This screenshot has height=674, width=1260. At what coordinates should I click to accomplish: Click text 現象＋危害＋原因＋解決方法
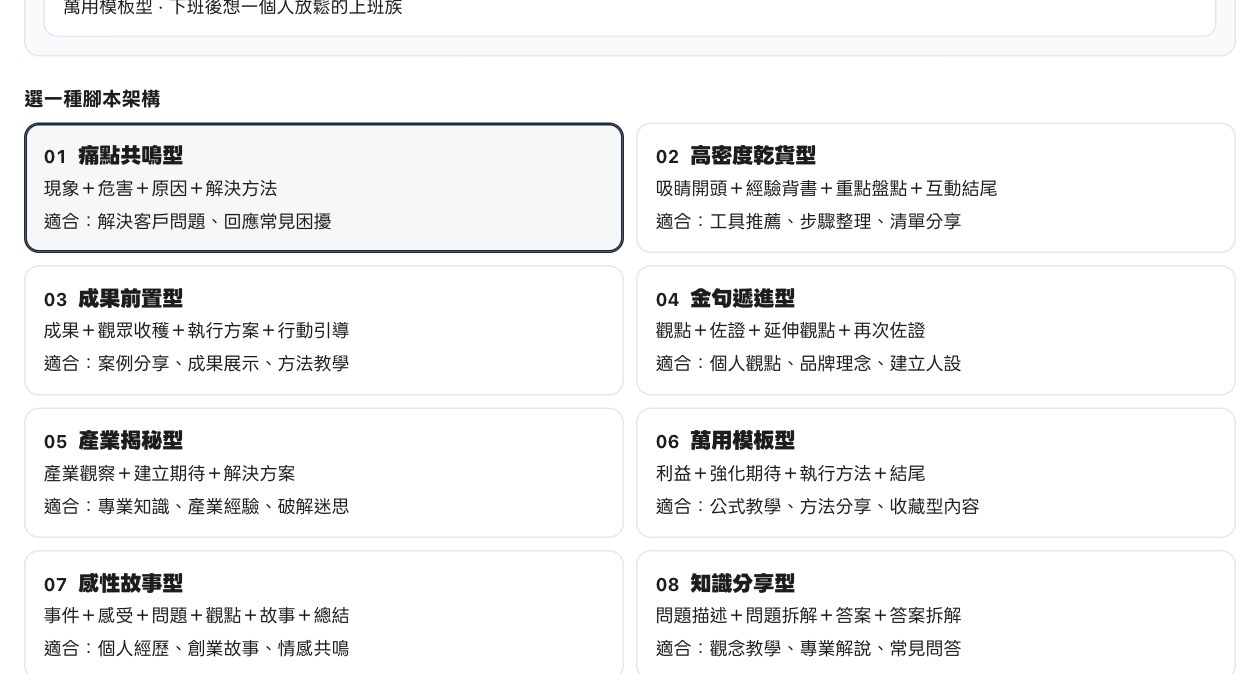click(x=161, y=189)
